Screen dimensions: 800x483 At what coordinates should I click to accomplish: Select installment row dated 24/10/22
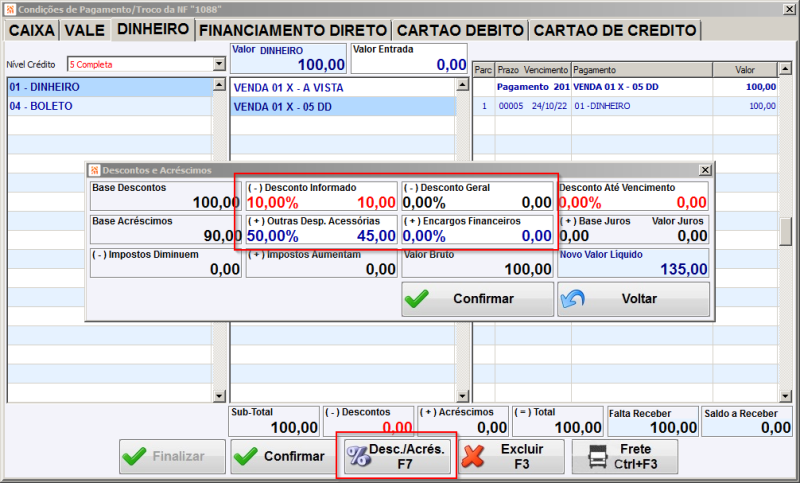625,106
